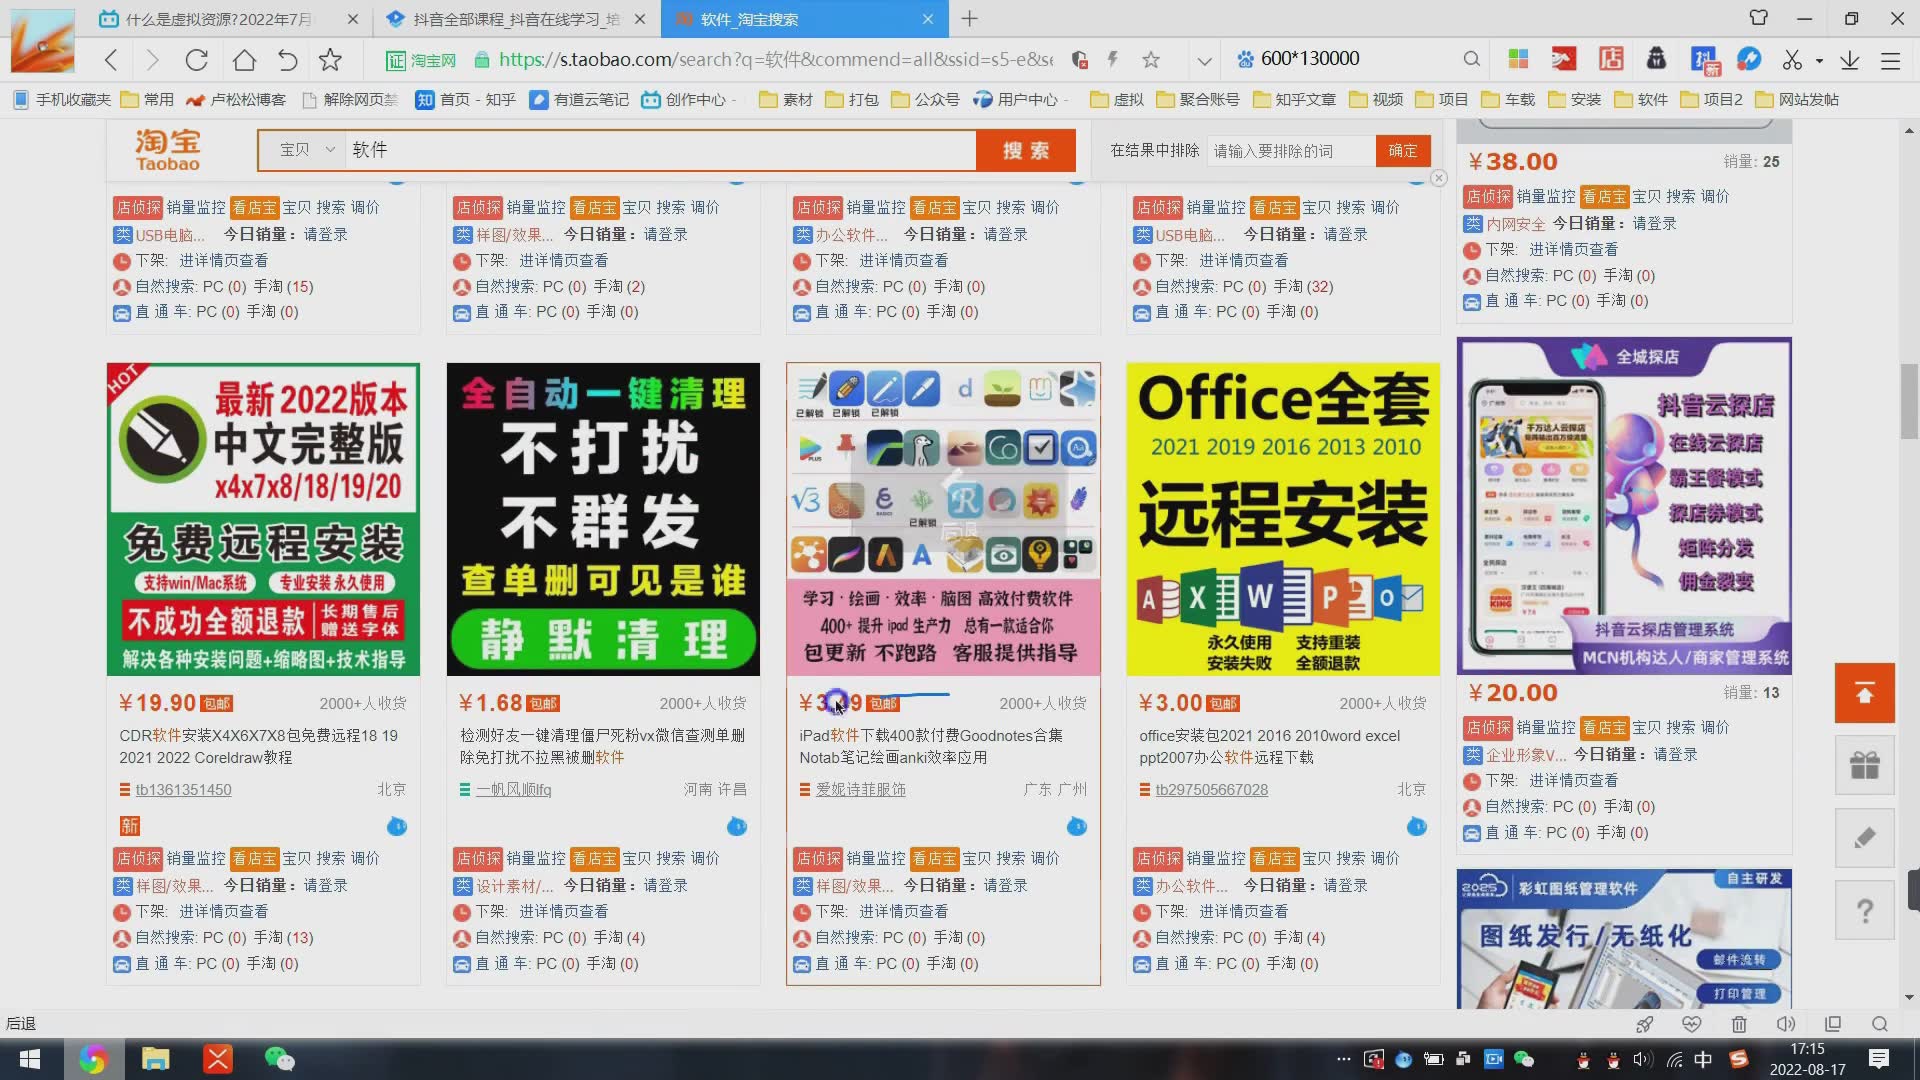Show hidden system tray icons
The image size is (1920, 1080).
tap(1343, 1059)
